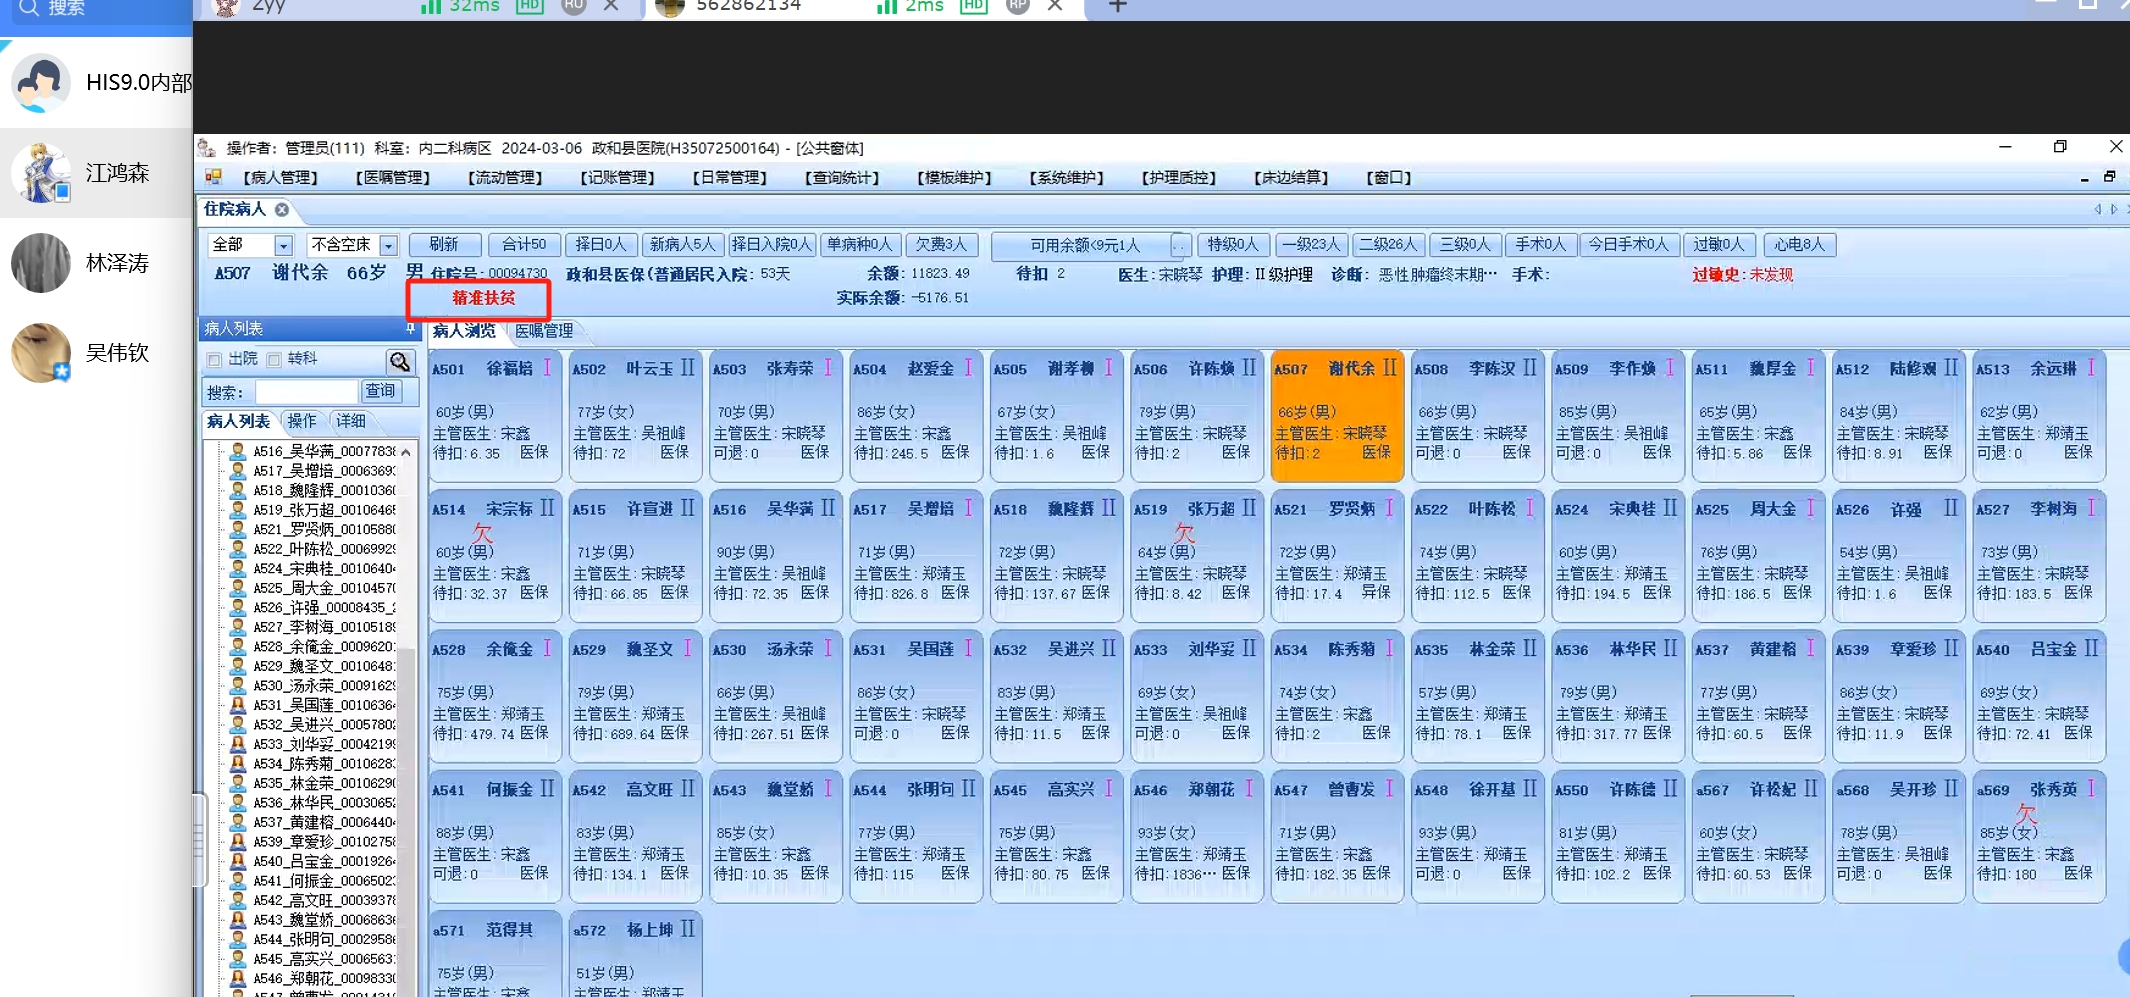Image resolution: width=2130 pixels, height=997 pixels.
Task: Click the patient icon beside A540_吕宝金
Action: [238, 861]
